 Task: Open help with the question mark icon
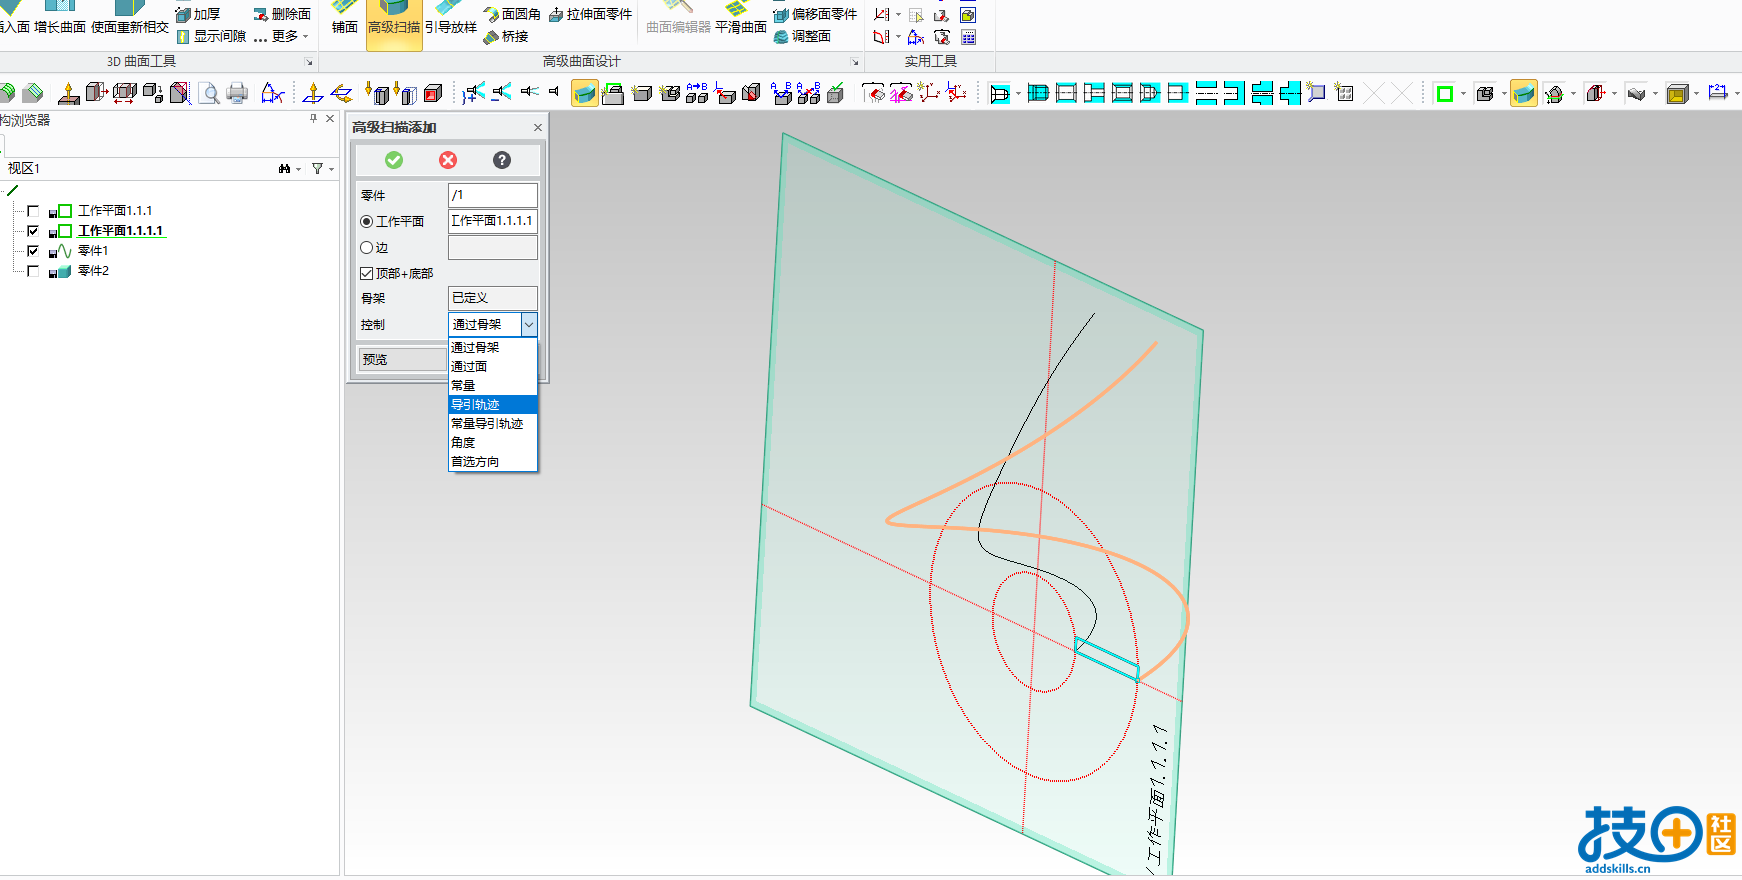click(502, 160)
